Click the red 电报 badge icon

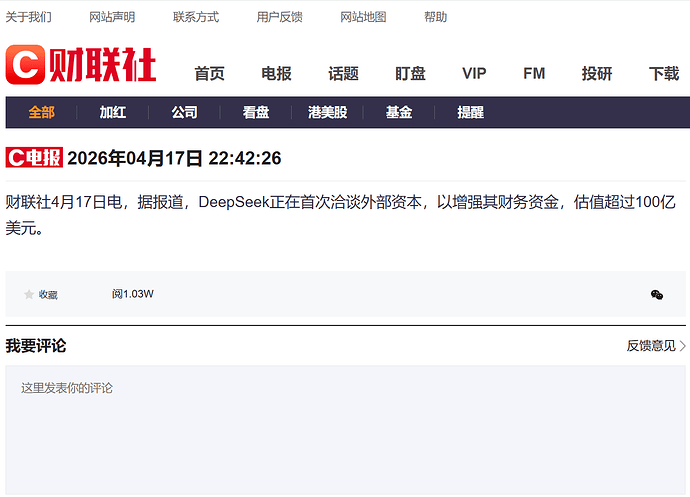coord(34,158)
